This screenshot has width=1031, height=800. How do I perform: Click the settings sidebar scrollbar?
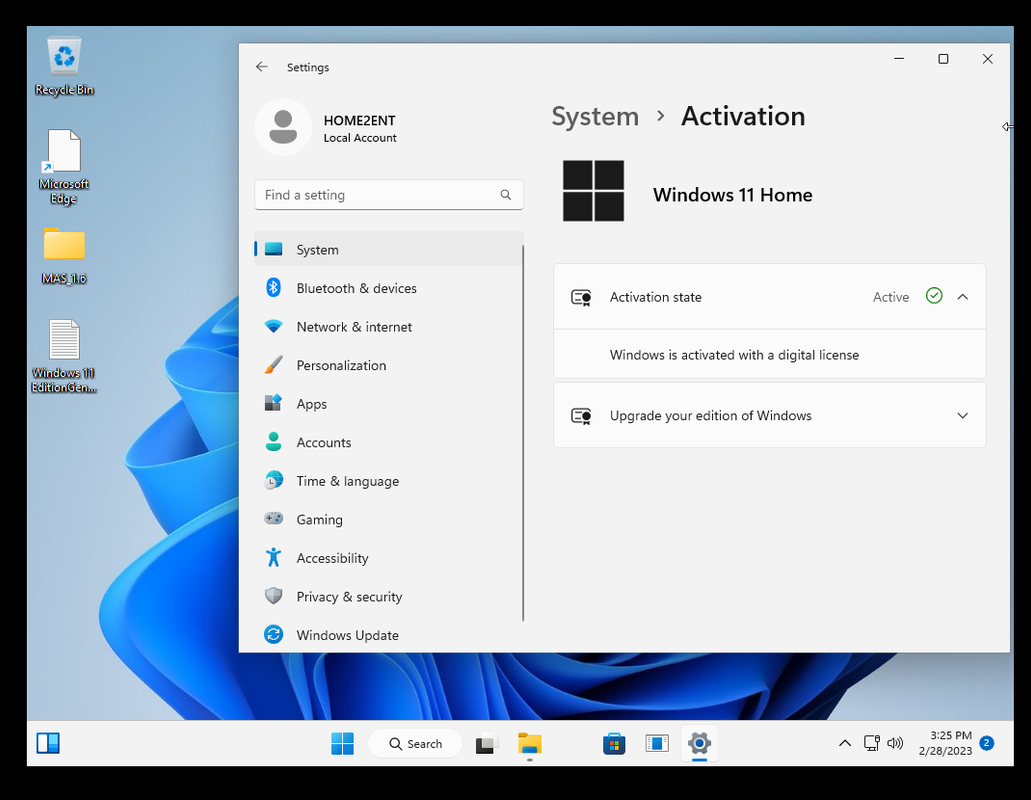pyautogui.click(x=523, y=433)
